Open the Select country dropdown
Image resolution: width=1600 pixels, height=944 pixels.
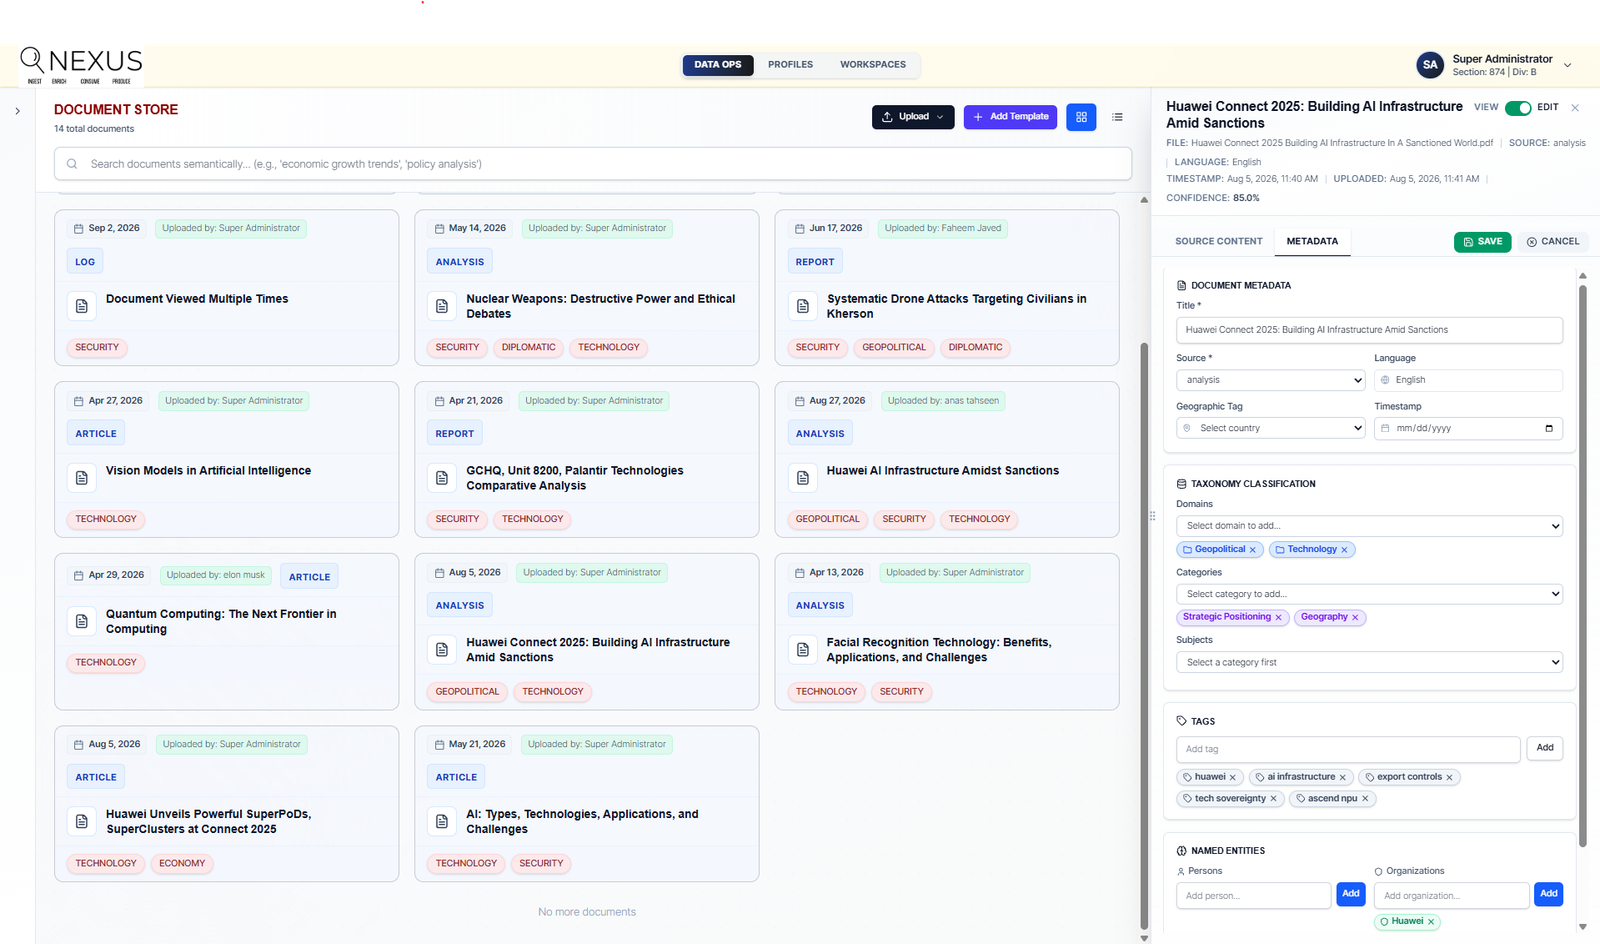1271,428
